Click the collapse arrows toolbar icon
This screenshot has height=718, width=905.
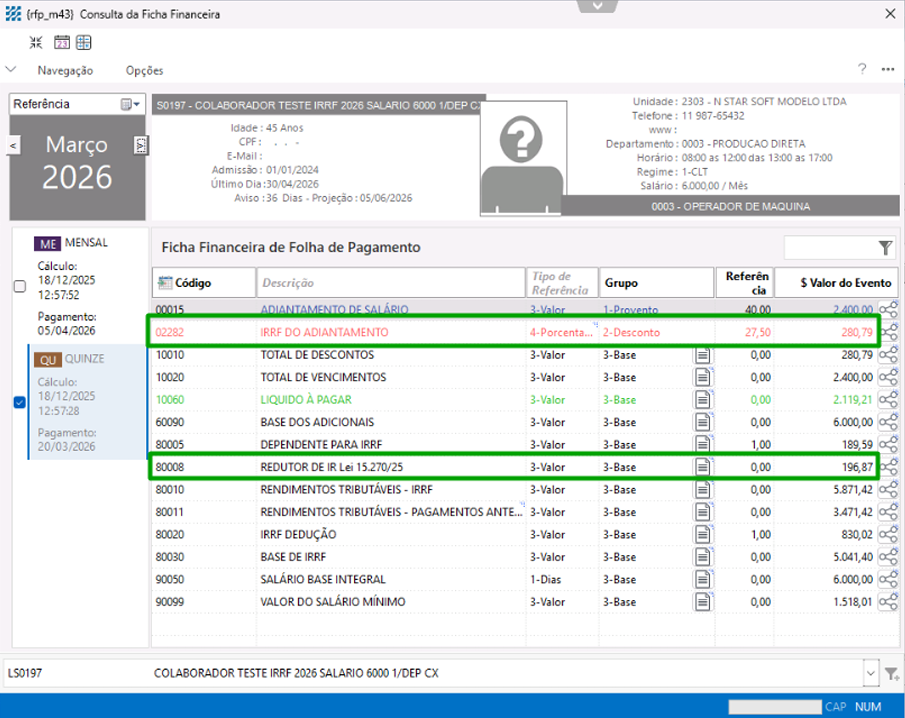click(x=36, y=43)
